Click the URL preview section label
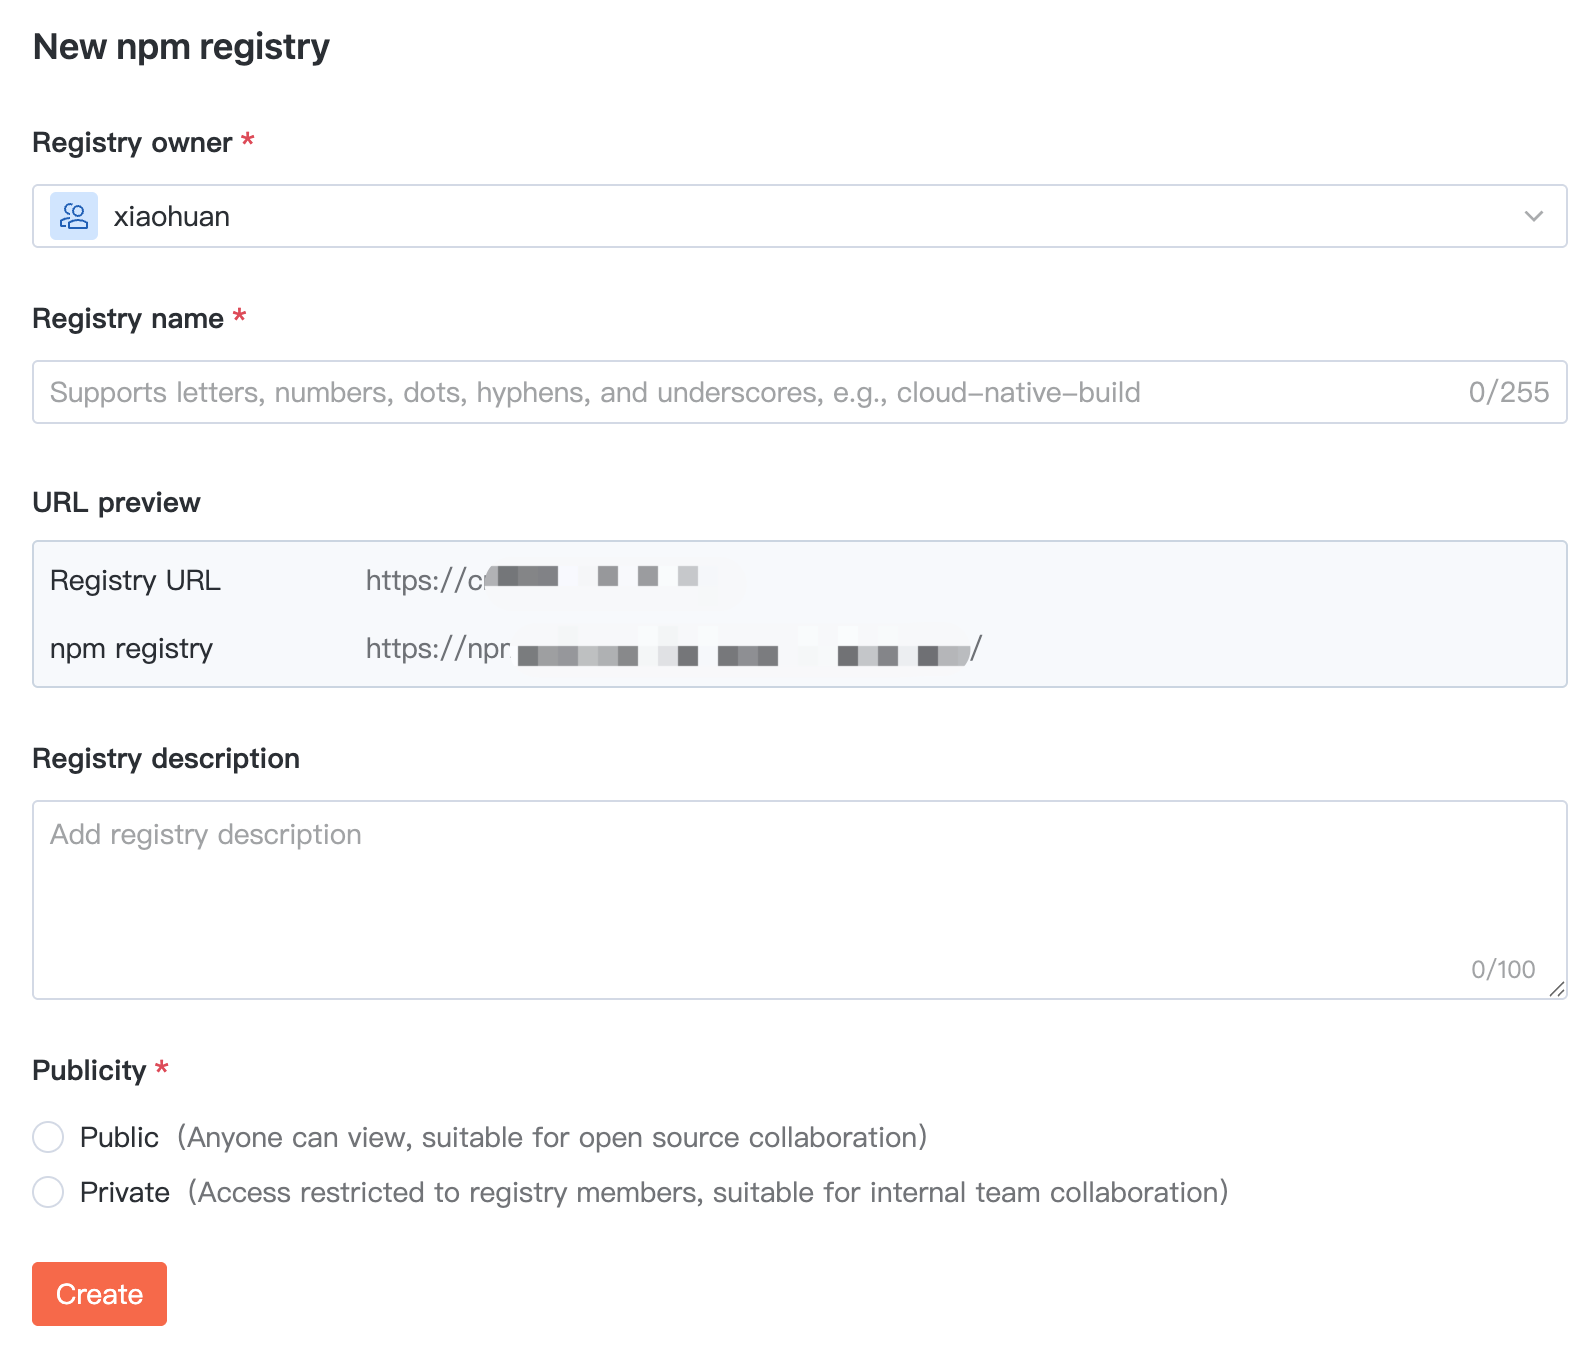The height and width of the screenshot is (1368, 1592). (116, 502)
